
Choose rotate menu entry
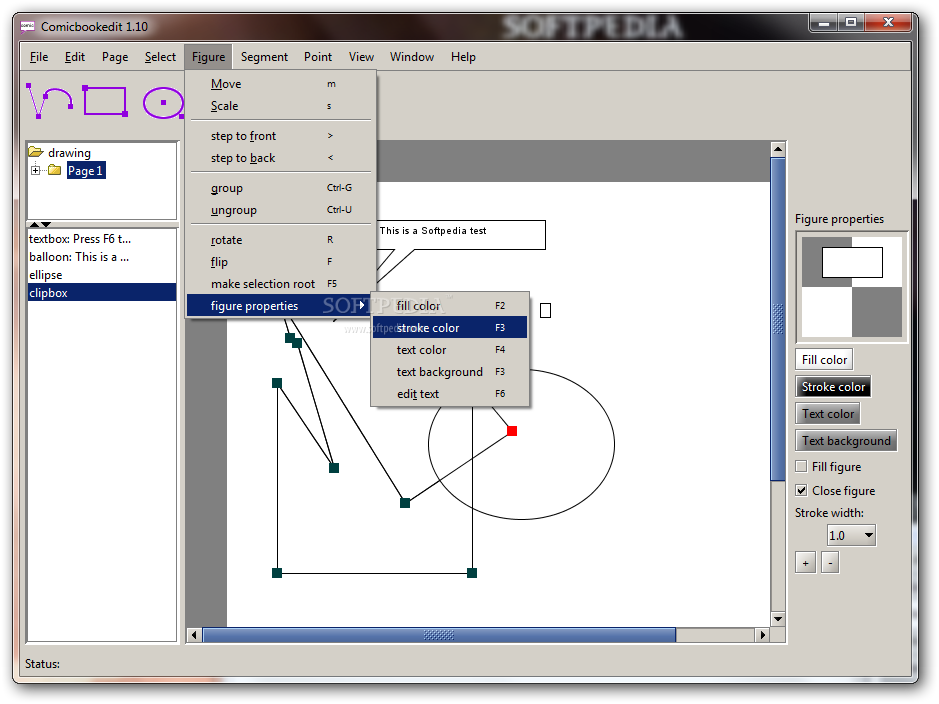(281, 240)
